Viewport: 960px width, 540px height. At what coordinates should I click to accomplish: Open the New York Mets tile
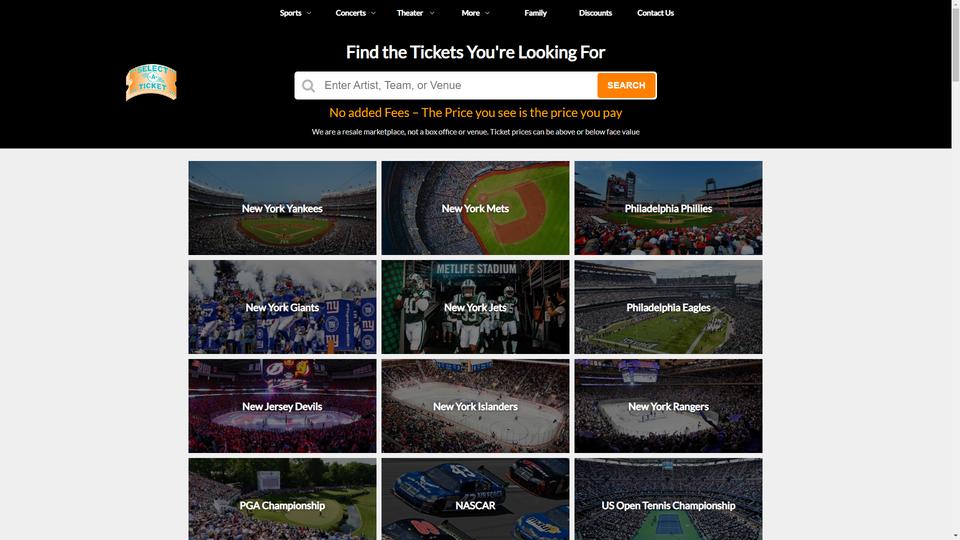[x=475, y=208]
